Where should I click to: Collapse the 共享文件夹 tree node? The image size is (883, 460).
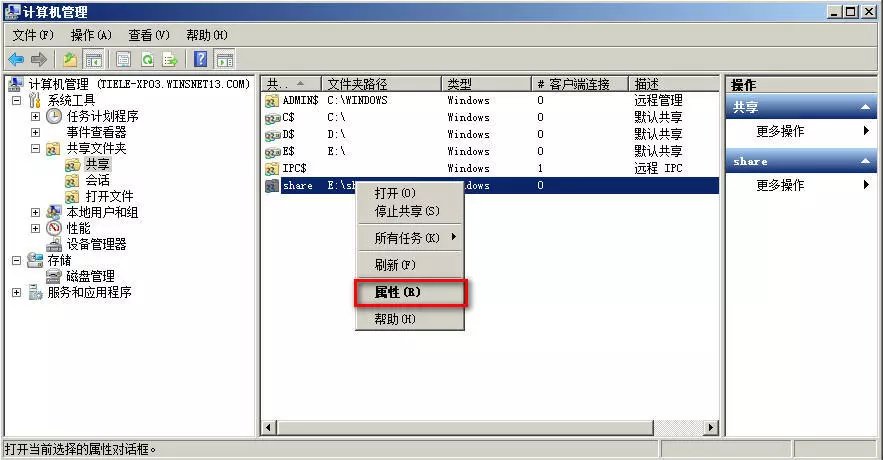pyautogui.click(x=35, y=148)
